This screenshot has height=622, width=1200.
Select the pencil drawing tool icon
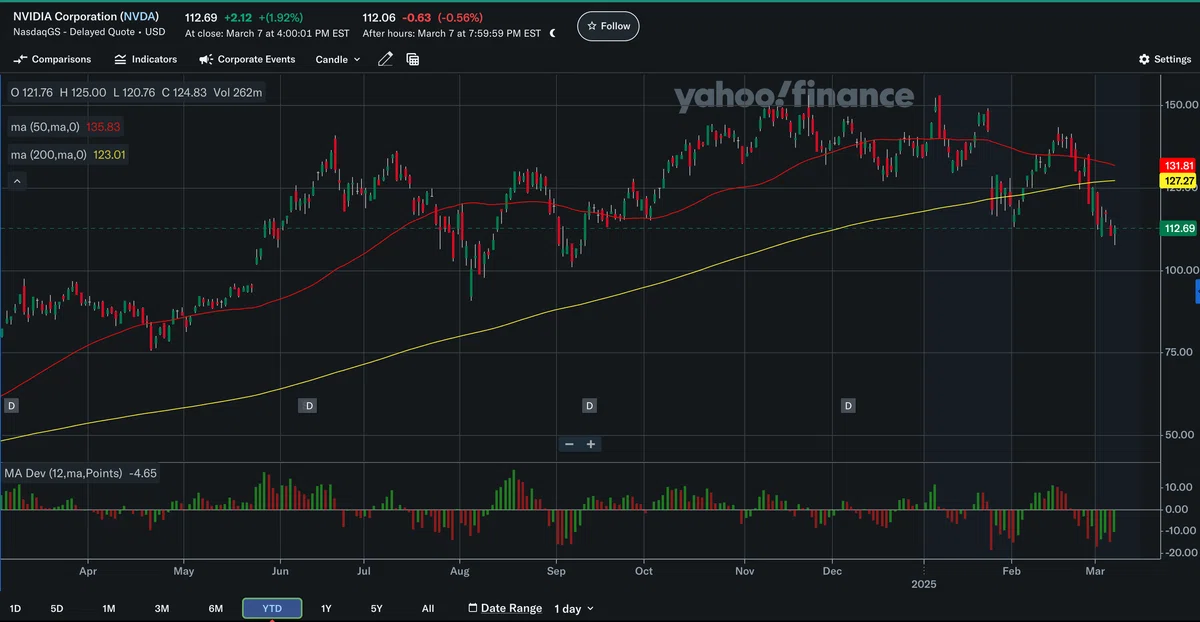pyautogui.click(x=385, y=59)
